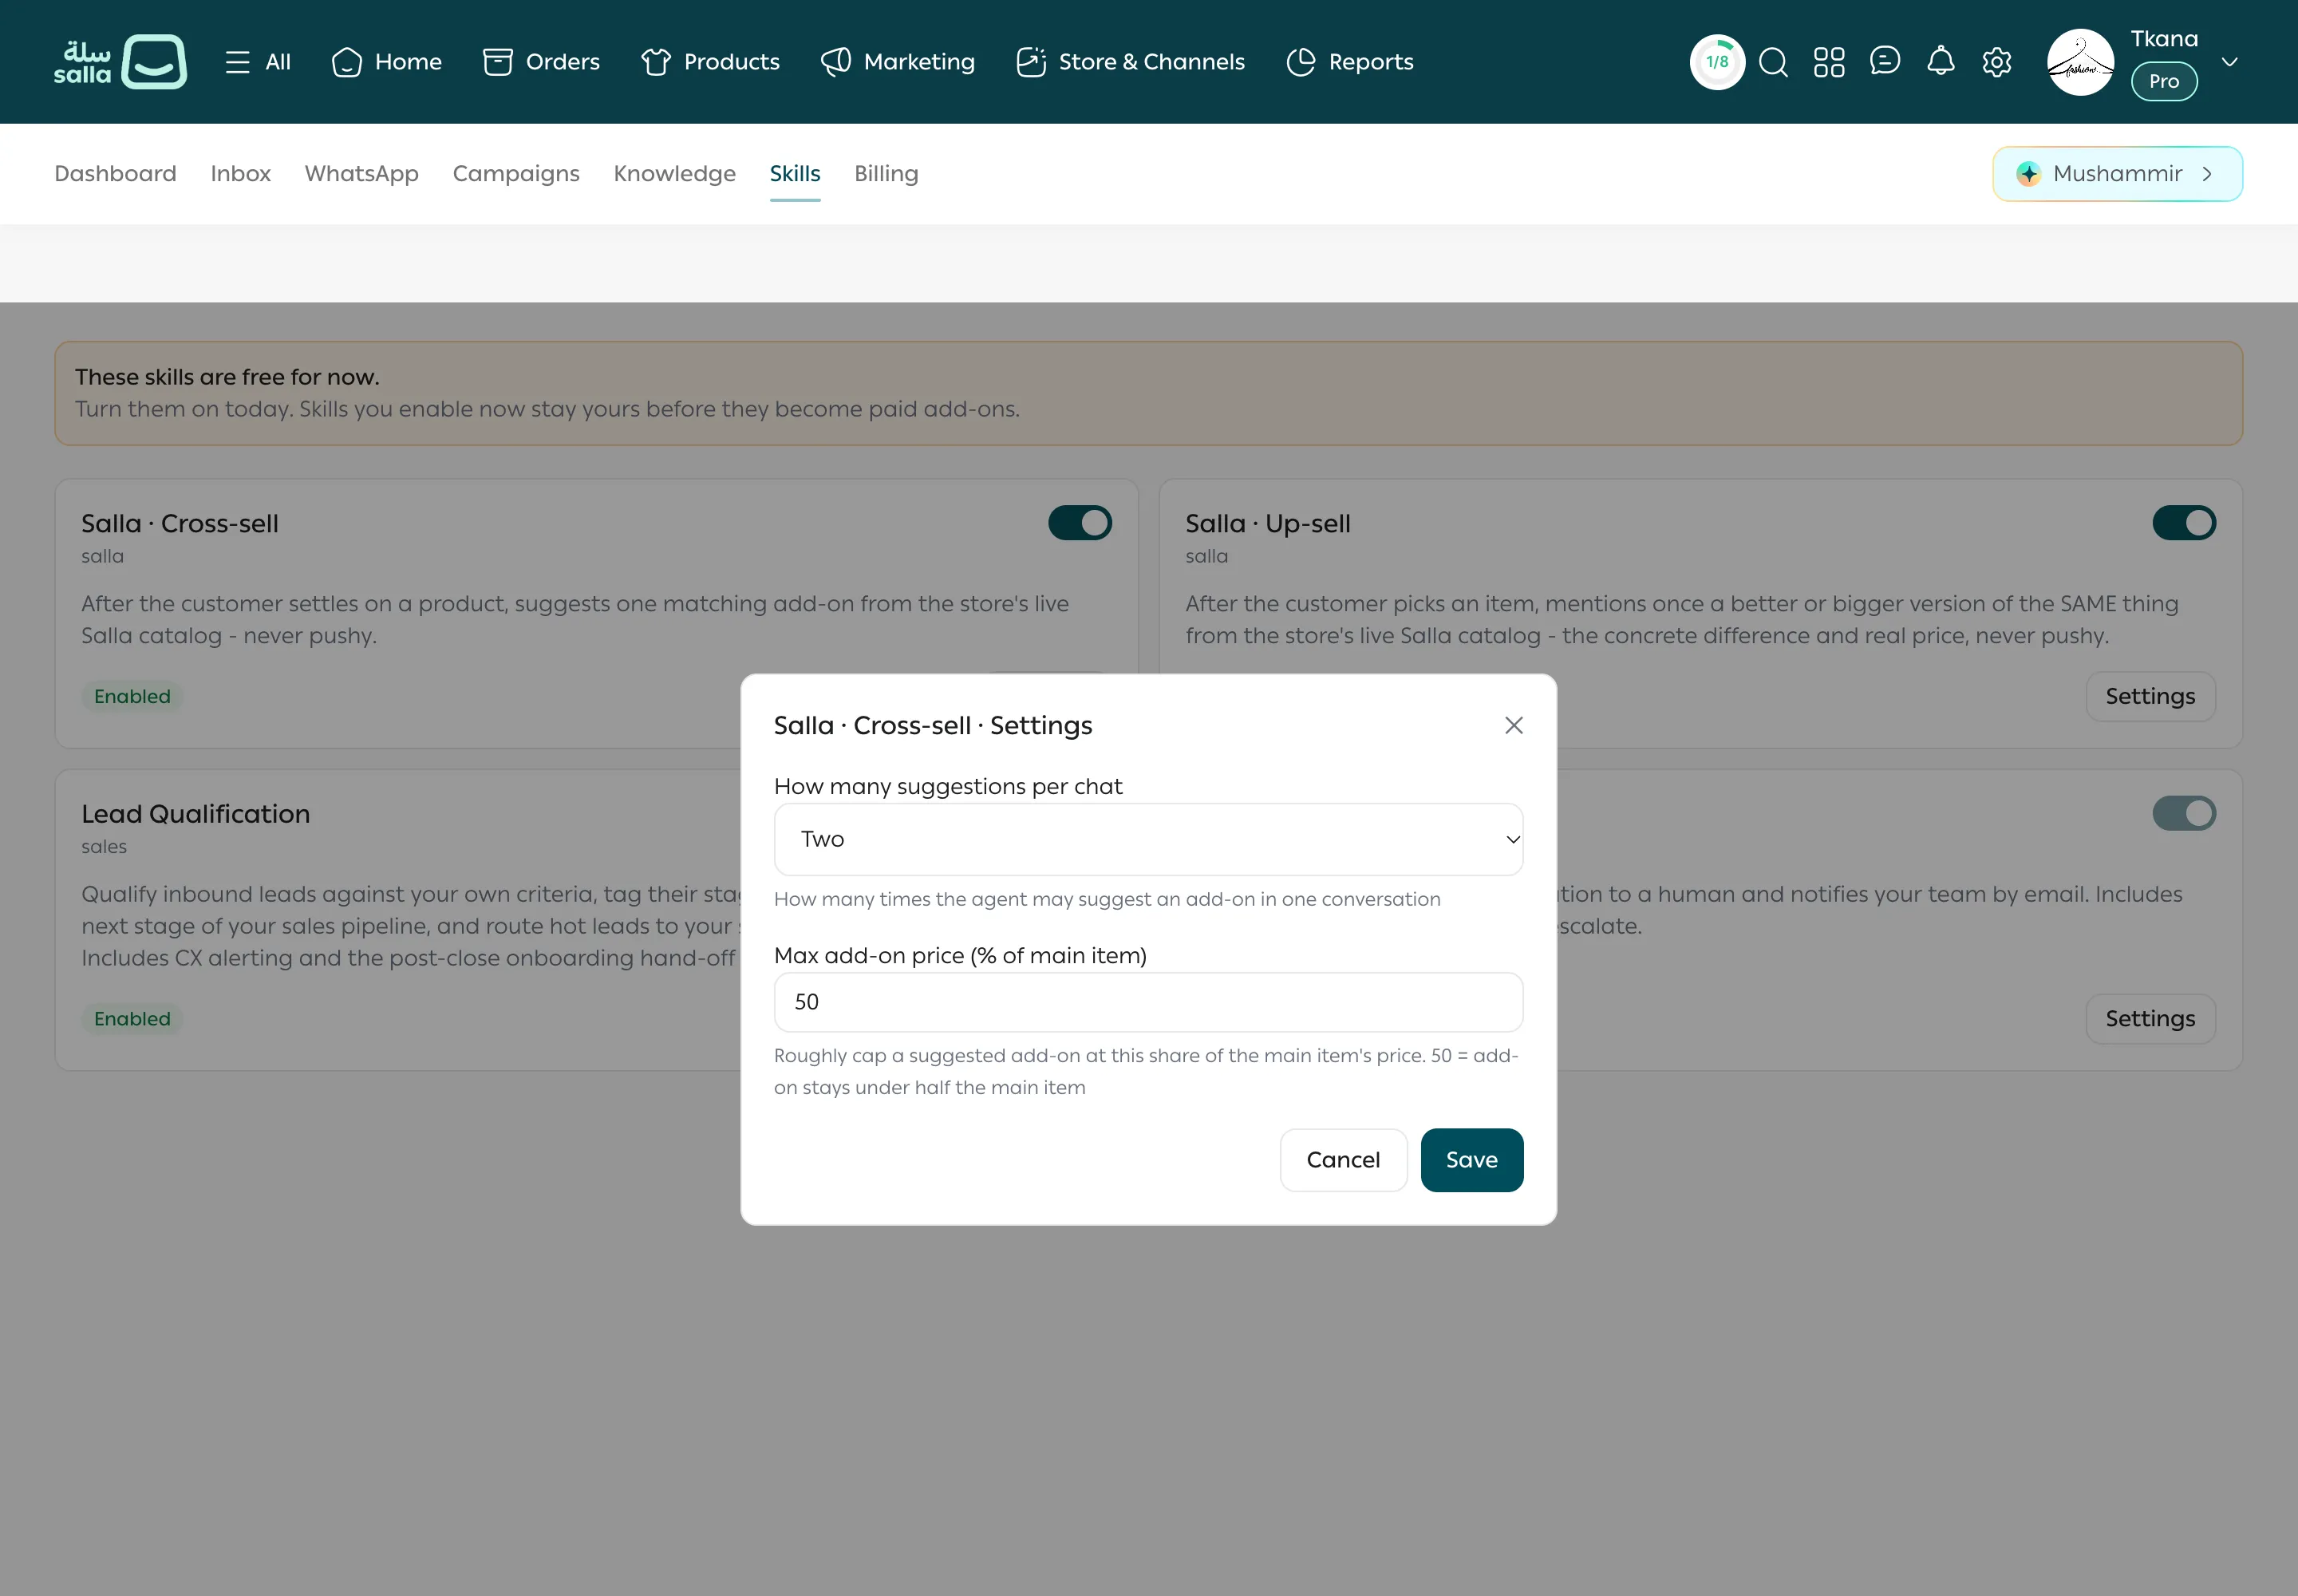This screenshot has height=1596, width=2298.
Task: Open the notifications bell
Action: pyautogui.click(x=1941, y=62)
